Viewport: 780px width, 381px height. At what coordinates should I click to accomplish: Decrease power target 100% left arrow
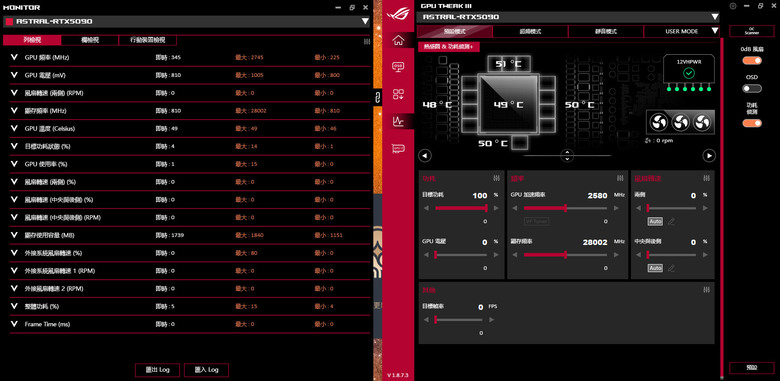426,208
